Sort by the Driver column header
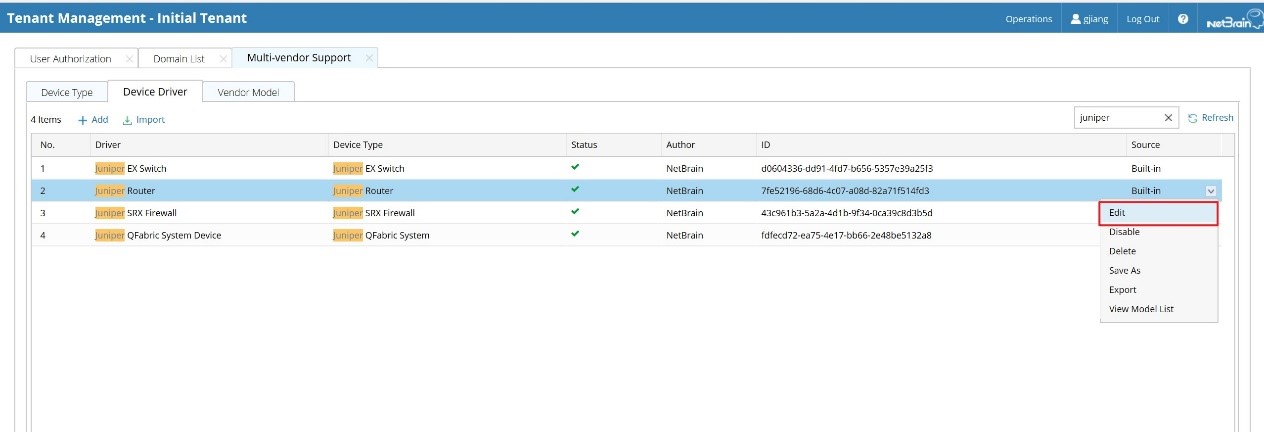The height and width of the screenshot is (432, 1264). pos(208,145)
